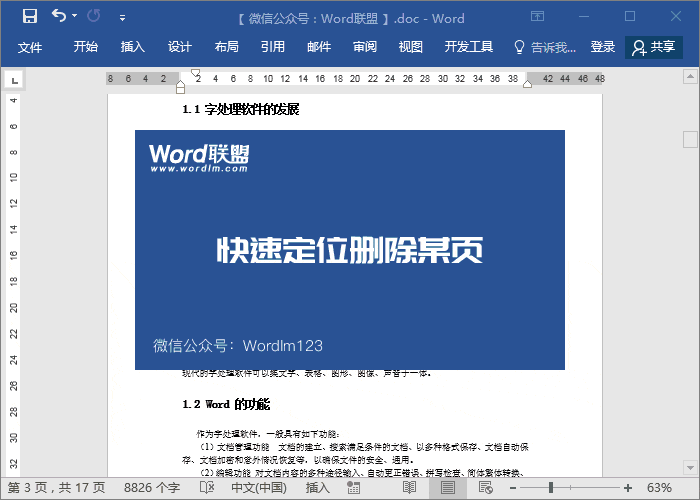700x500 pixels.
Task: Switch to the 设计 ribbon tab
Action: click(179, 46)
